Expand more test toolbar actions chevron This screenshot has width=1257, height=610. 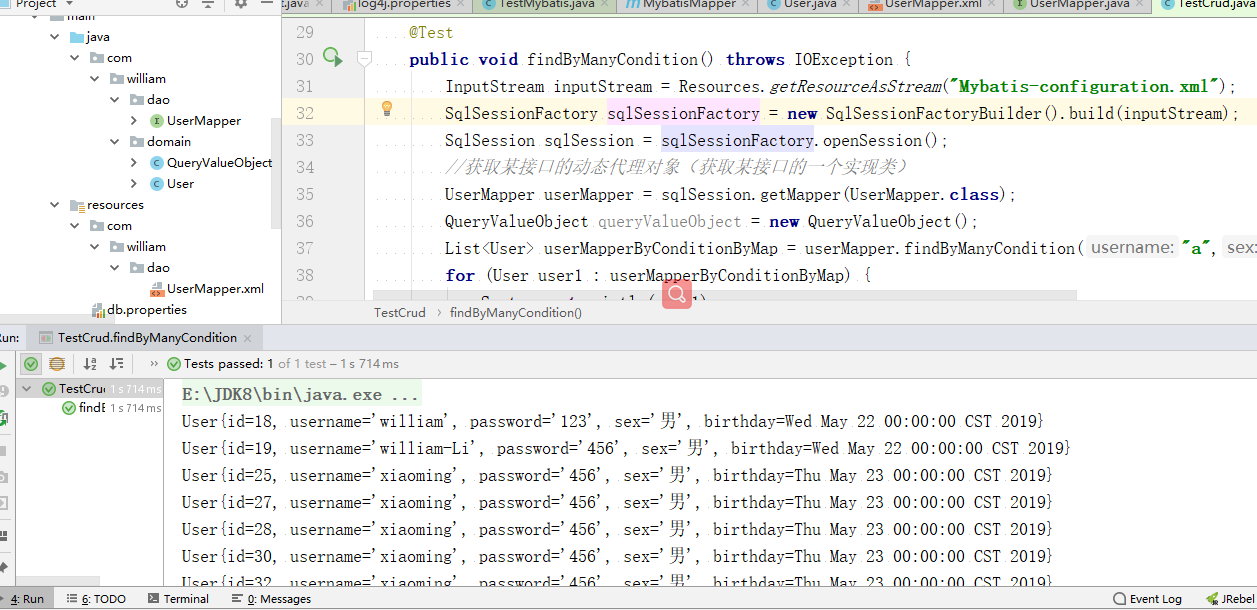[x=153, y=364]
